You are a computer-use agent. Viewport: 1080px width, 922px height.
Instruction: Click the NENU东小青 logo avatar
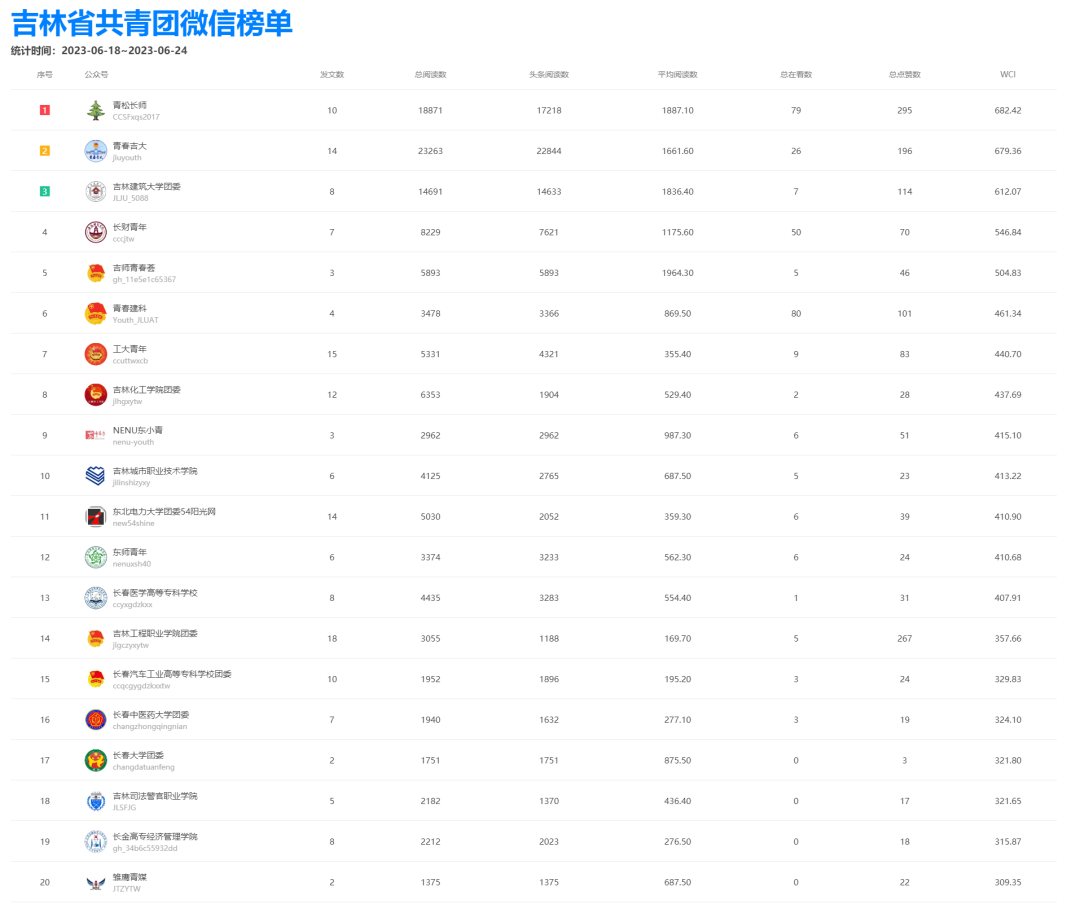point(96,435)
